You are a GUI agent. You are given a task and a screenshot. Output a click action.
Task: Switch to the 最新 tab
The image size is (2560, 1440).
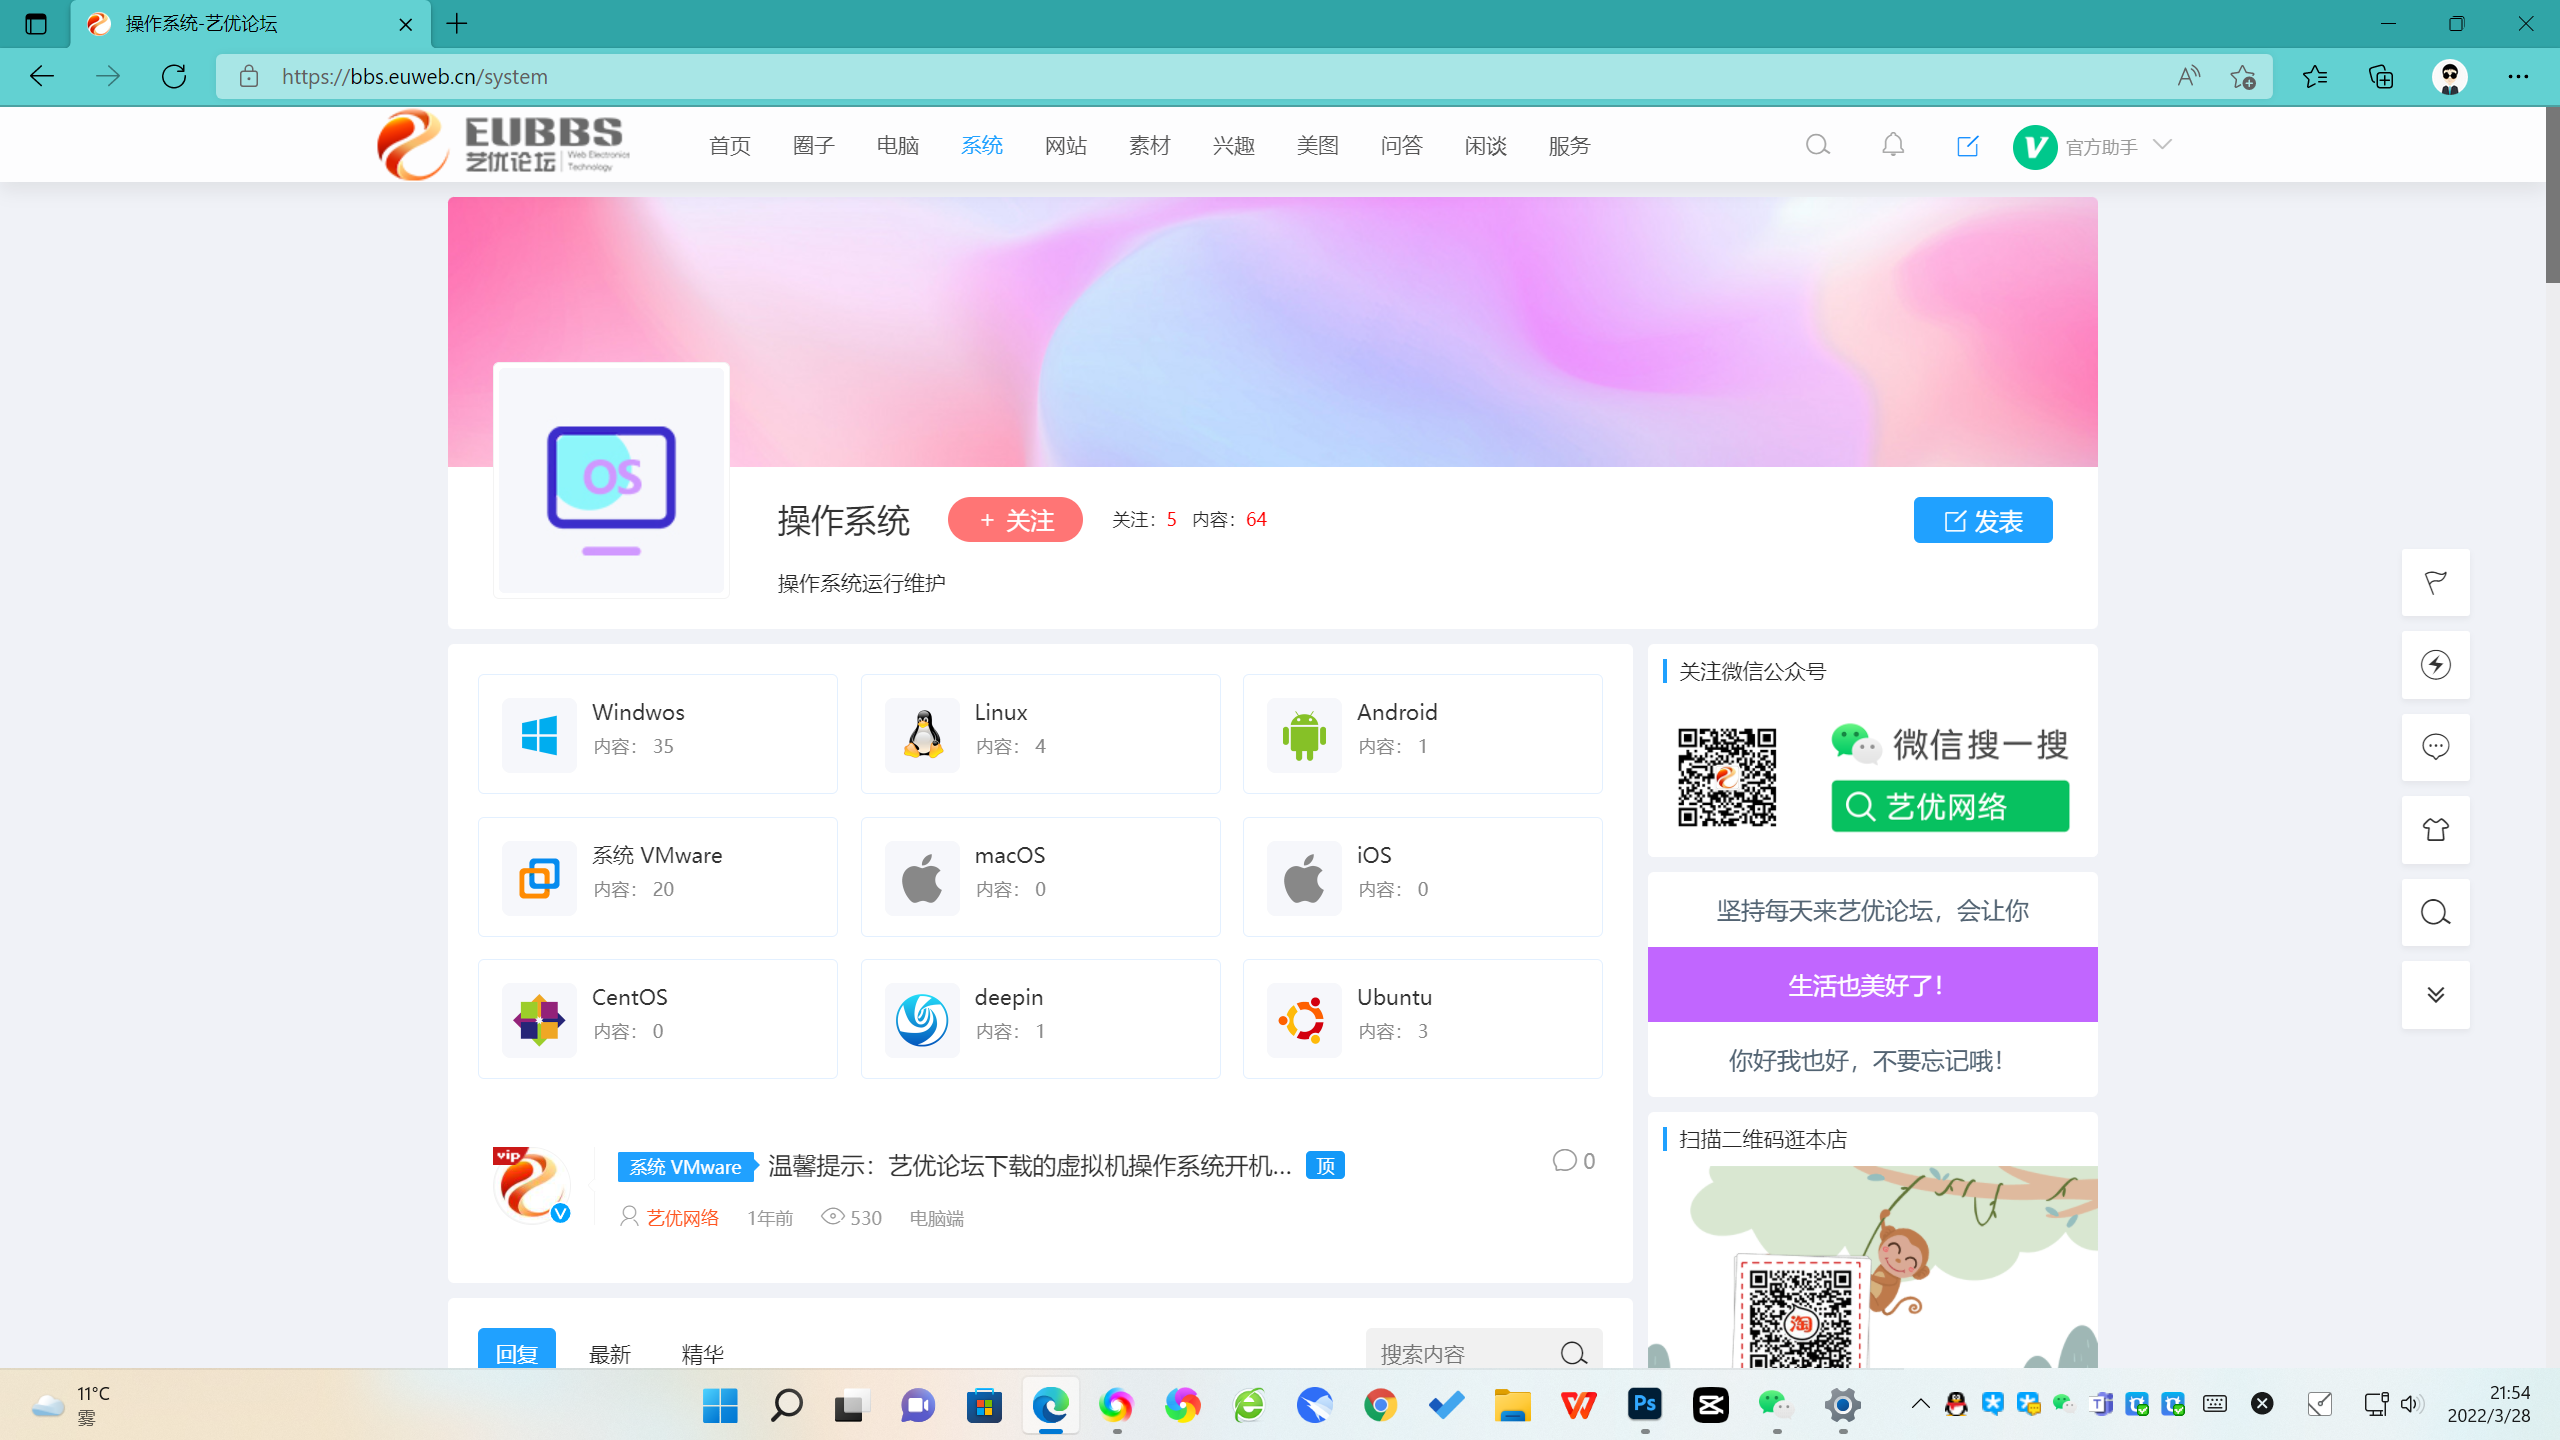610,1354
